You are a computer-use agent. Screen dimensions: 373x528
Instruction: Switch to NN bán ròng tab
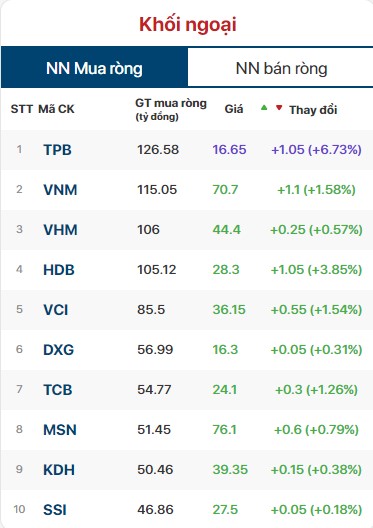281,68
